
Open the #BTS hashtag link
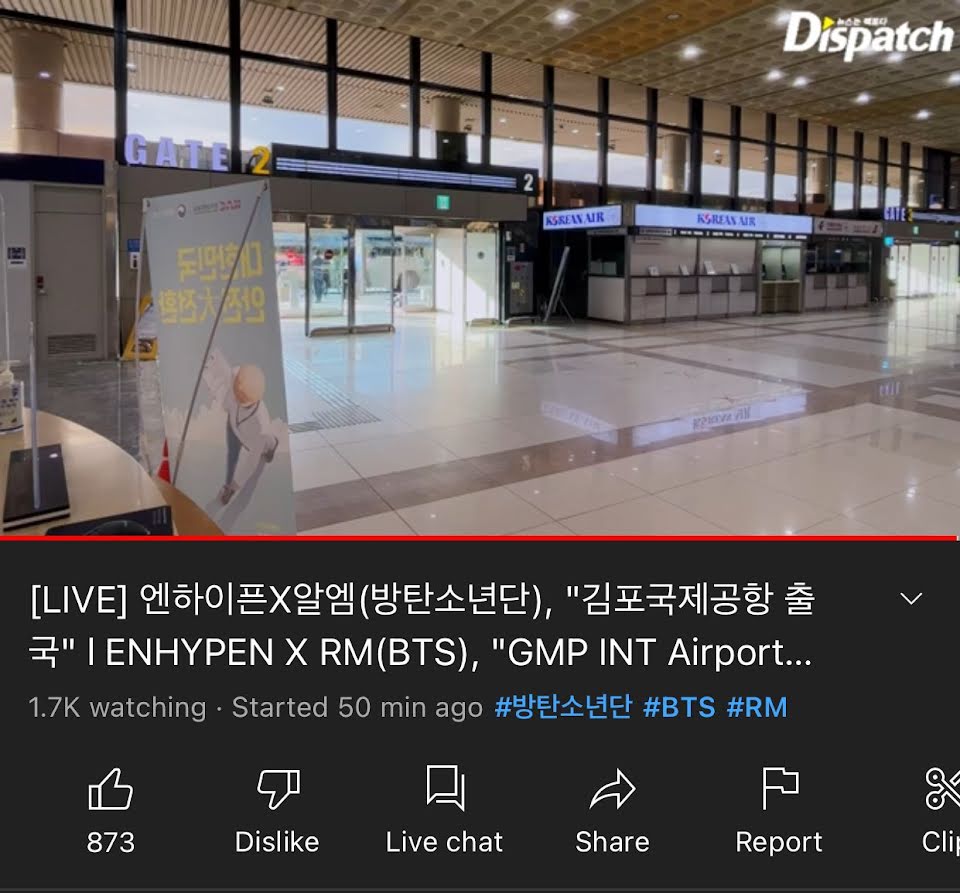(679, 707)
